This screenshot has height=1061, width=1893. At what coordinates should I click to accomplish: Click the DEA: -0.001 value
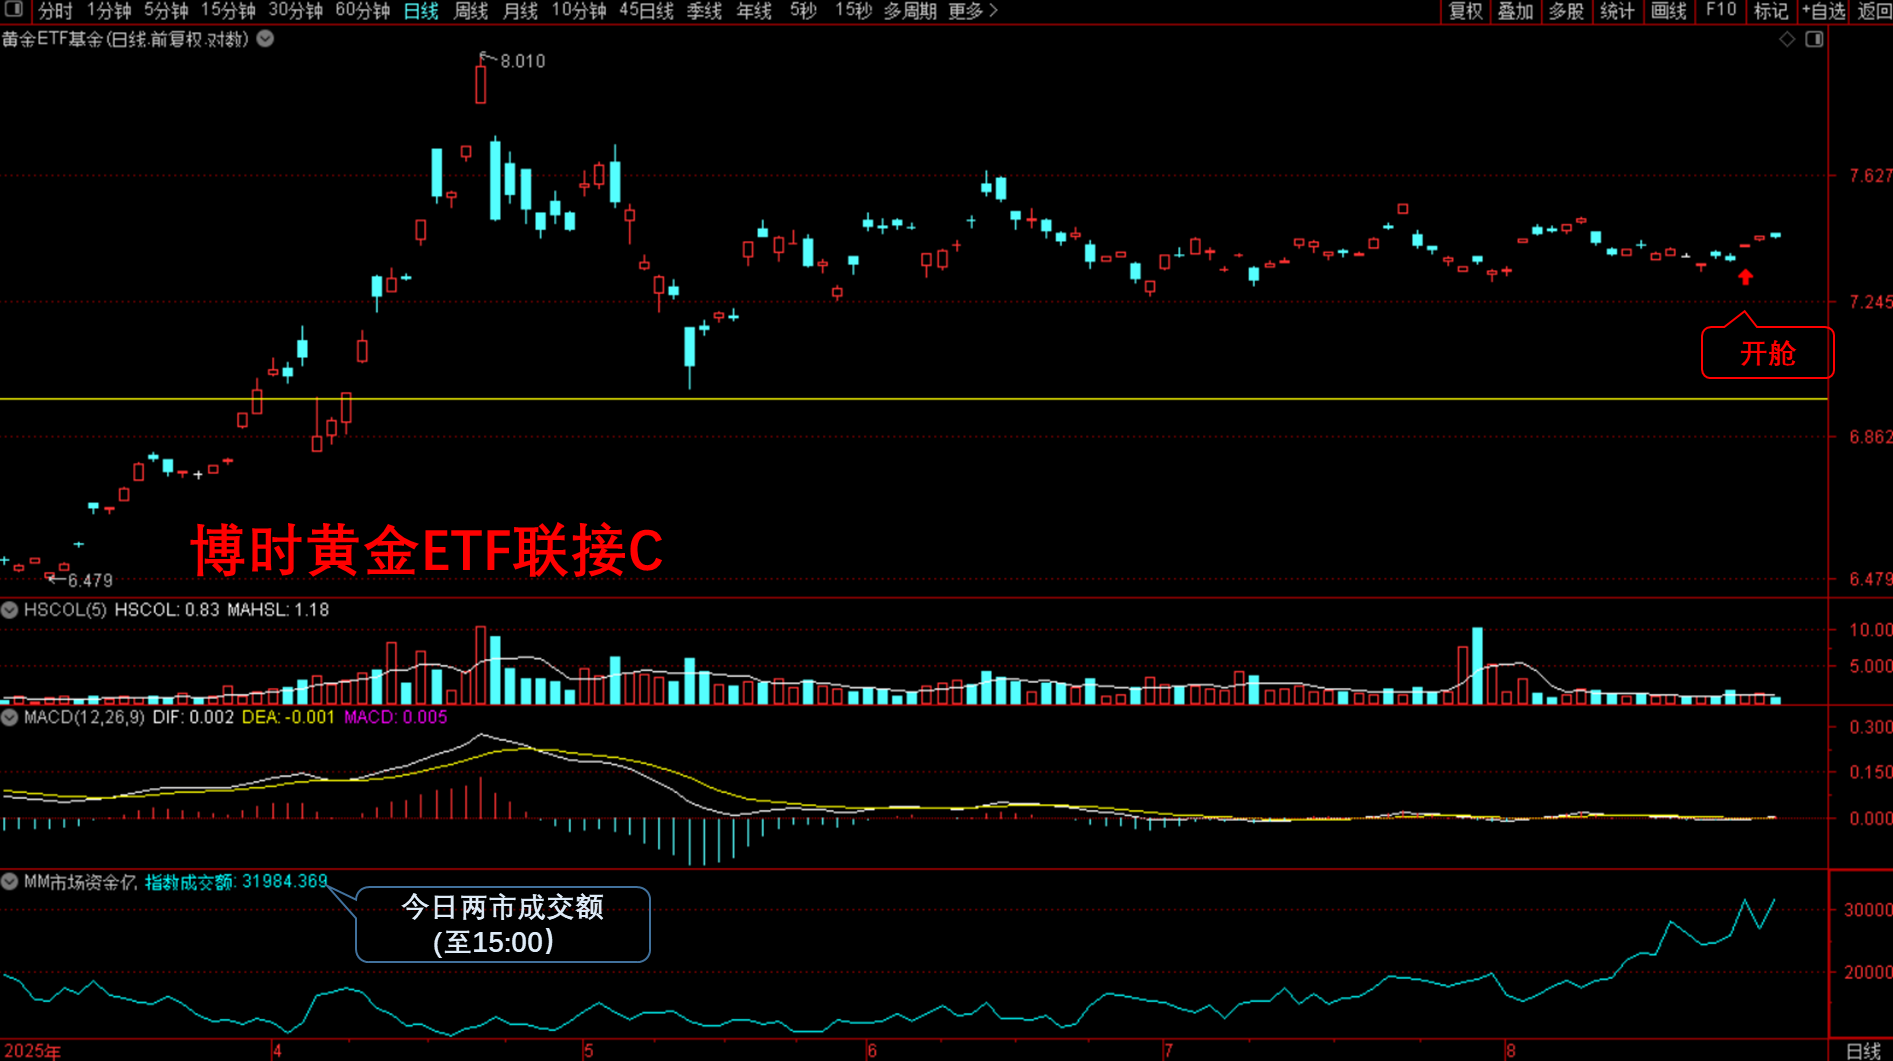click(288, 717)
